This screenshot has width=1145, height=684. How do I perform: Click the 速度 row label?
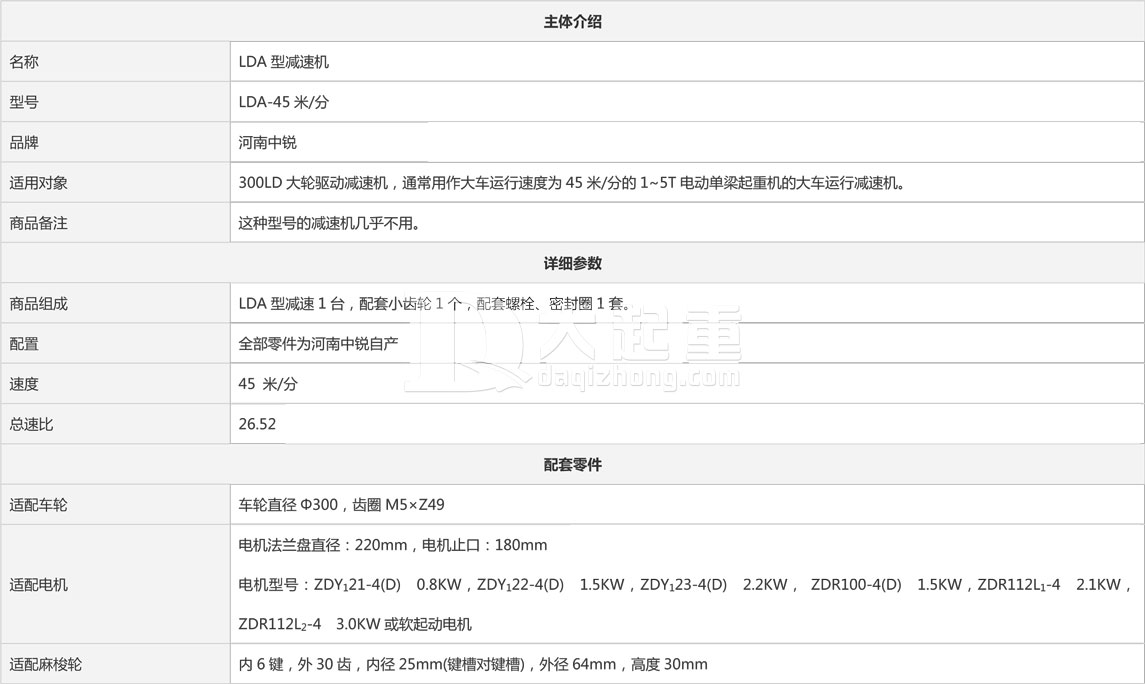coord(24,384)
